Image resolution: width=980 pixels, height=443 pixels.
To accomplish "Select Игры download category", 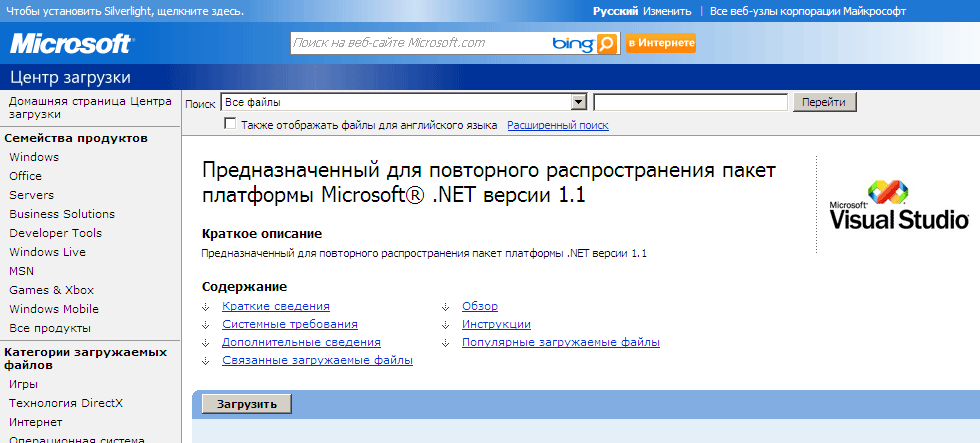I will pyautogui.click(x=23, y=384).
